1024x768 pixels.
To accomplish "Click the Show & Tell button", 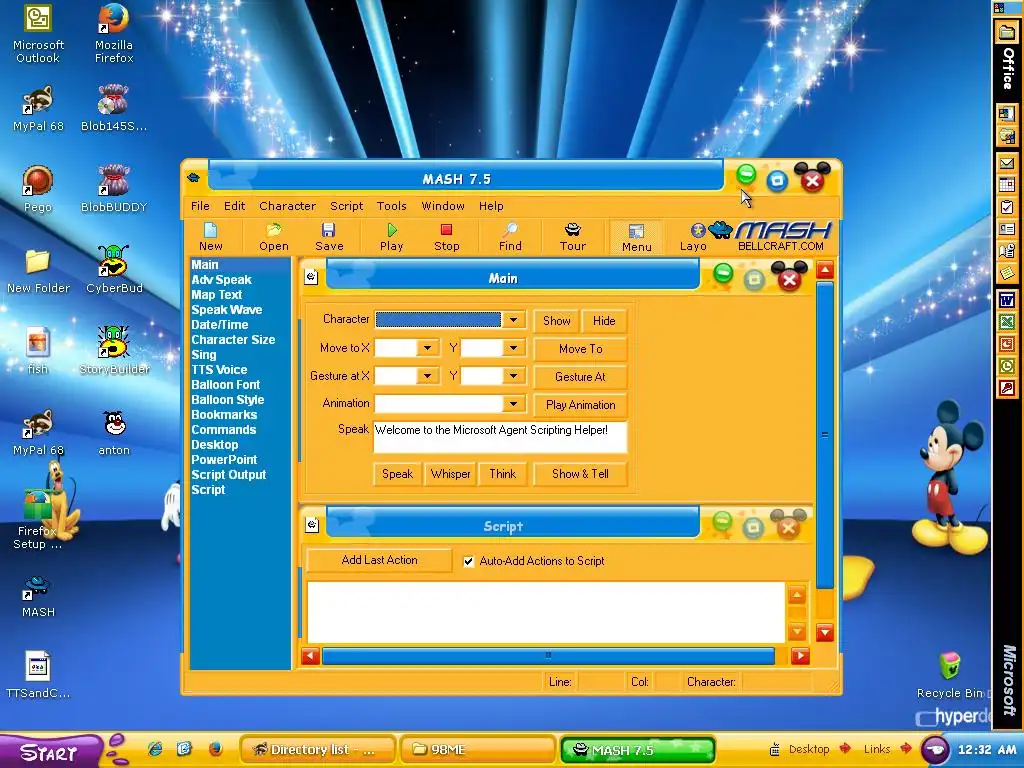I will pos(581,474).
